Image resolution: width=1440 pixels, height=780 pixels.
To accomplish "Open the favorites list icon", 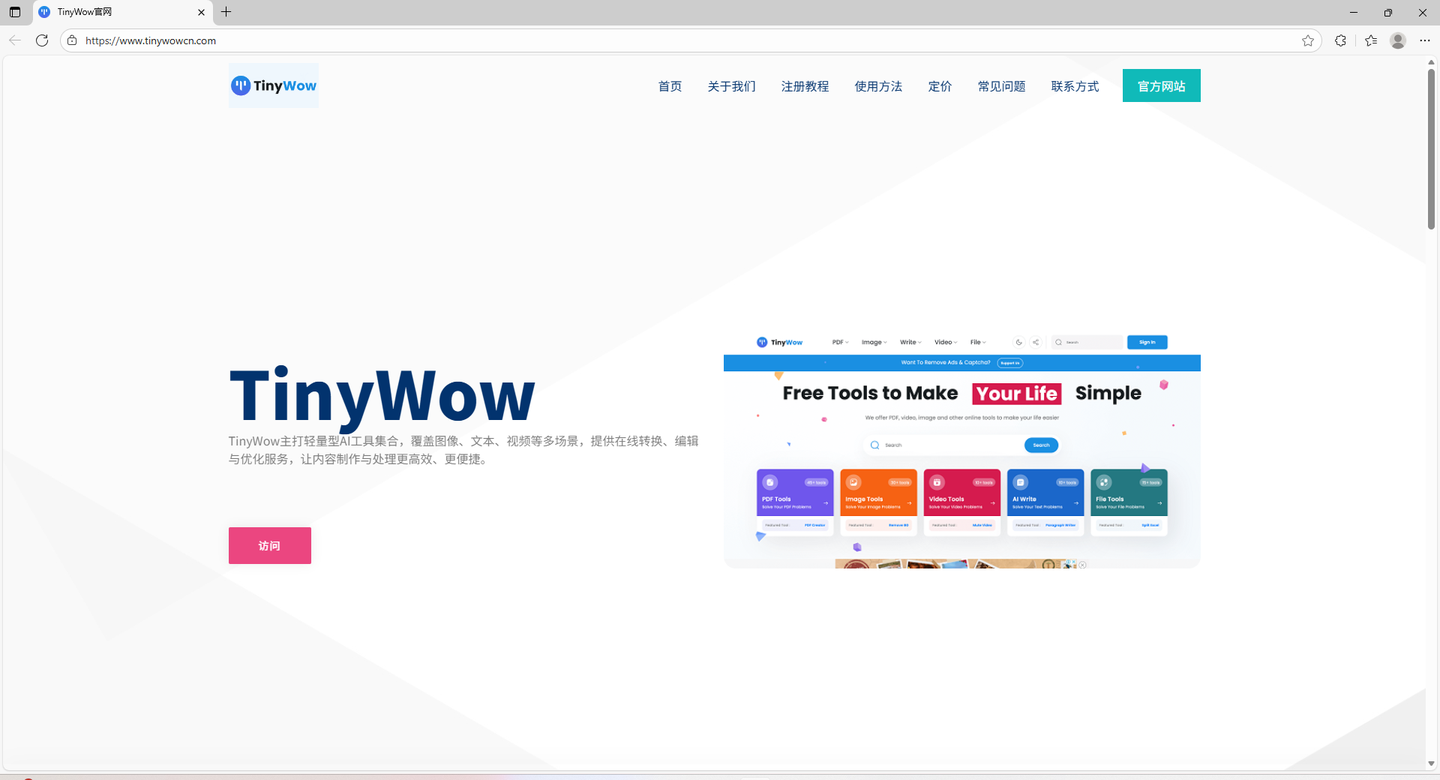I will click(x=1370, y=41).
